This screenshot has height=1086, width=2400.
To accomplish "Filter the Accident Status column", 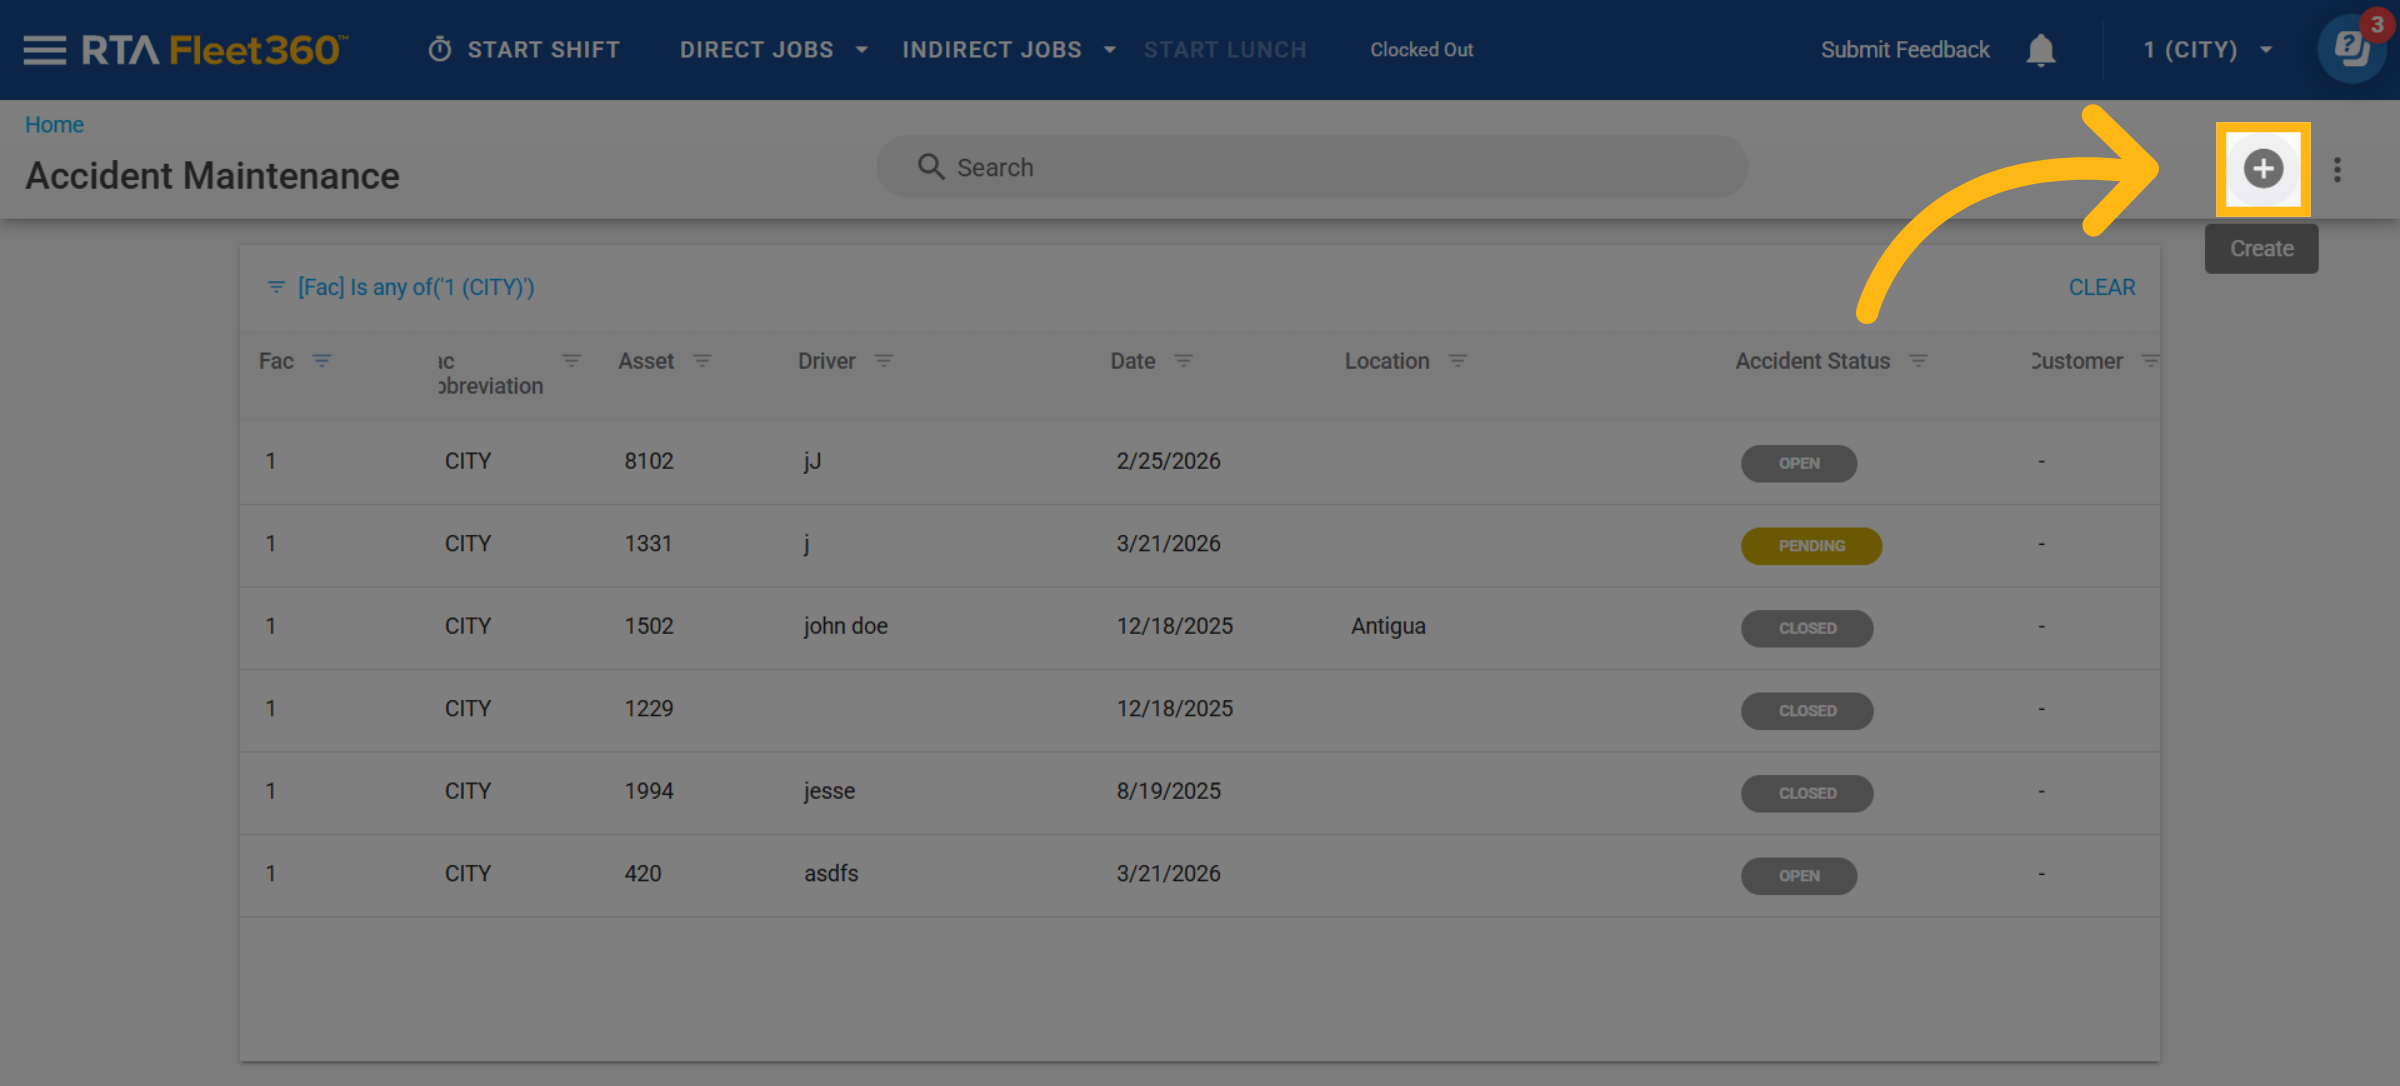I will (1918, 361).
